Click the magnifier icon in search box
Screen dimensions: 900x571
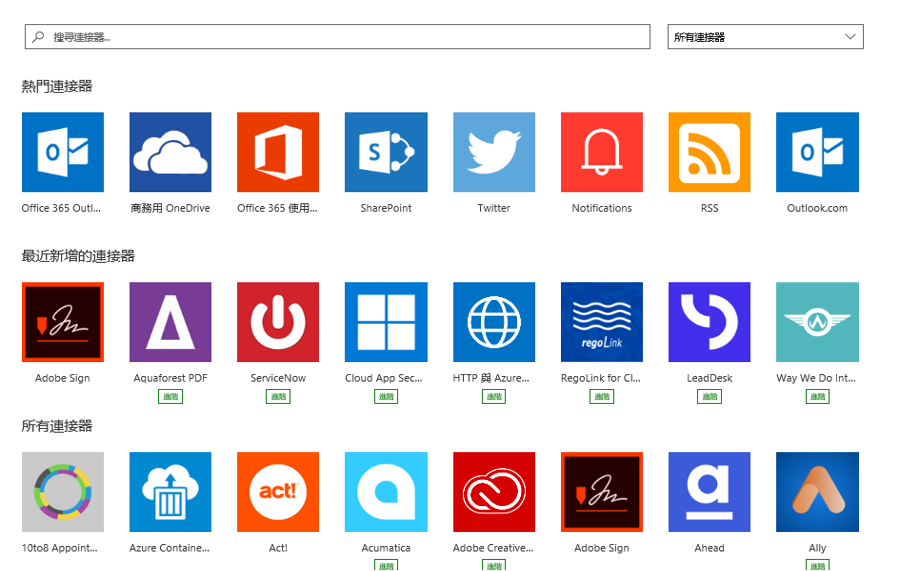38,37
